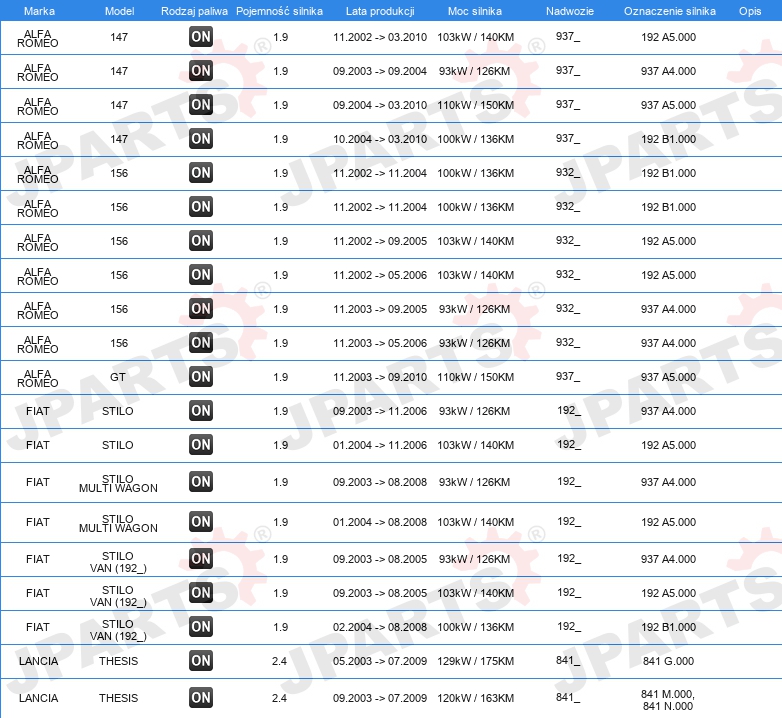This screenshot has width=782, height=718.
Task: Select production dates 09.2003 -> 08.2008
Action: tap(380, 482)
